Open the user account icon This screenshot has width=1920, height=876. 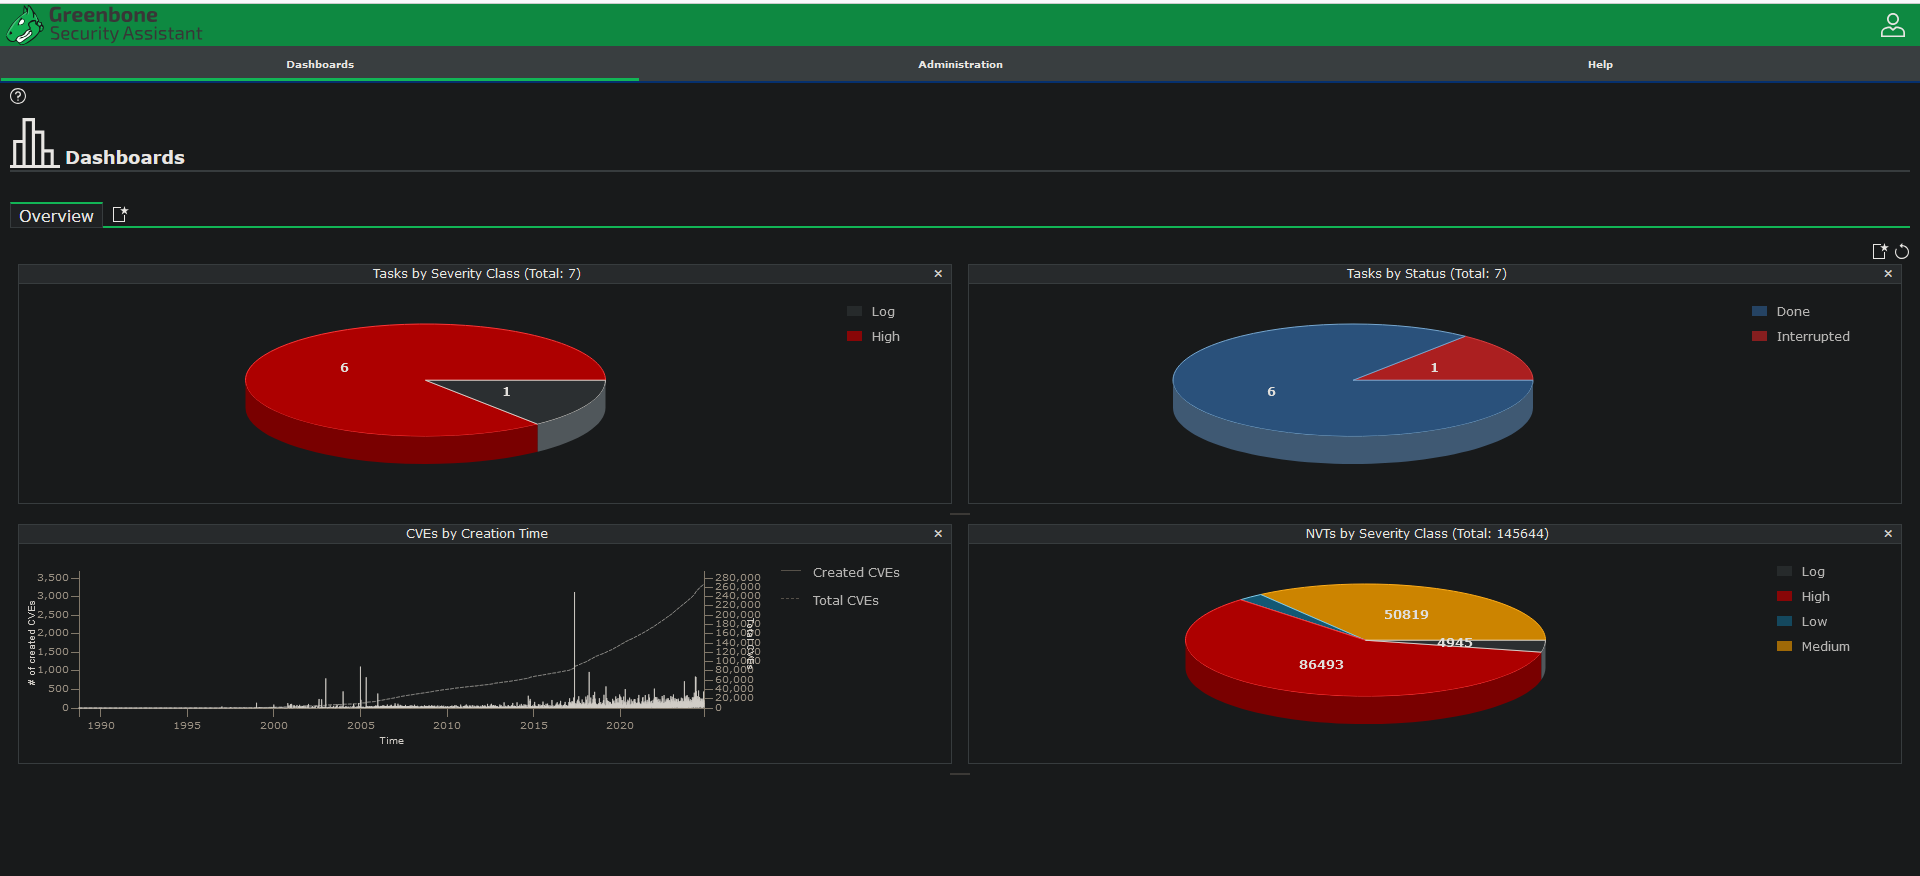1892,25
